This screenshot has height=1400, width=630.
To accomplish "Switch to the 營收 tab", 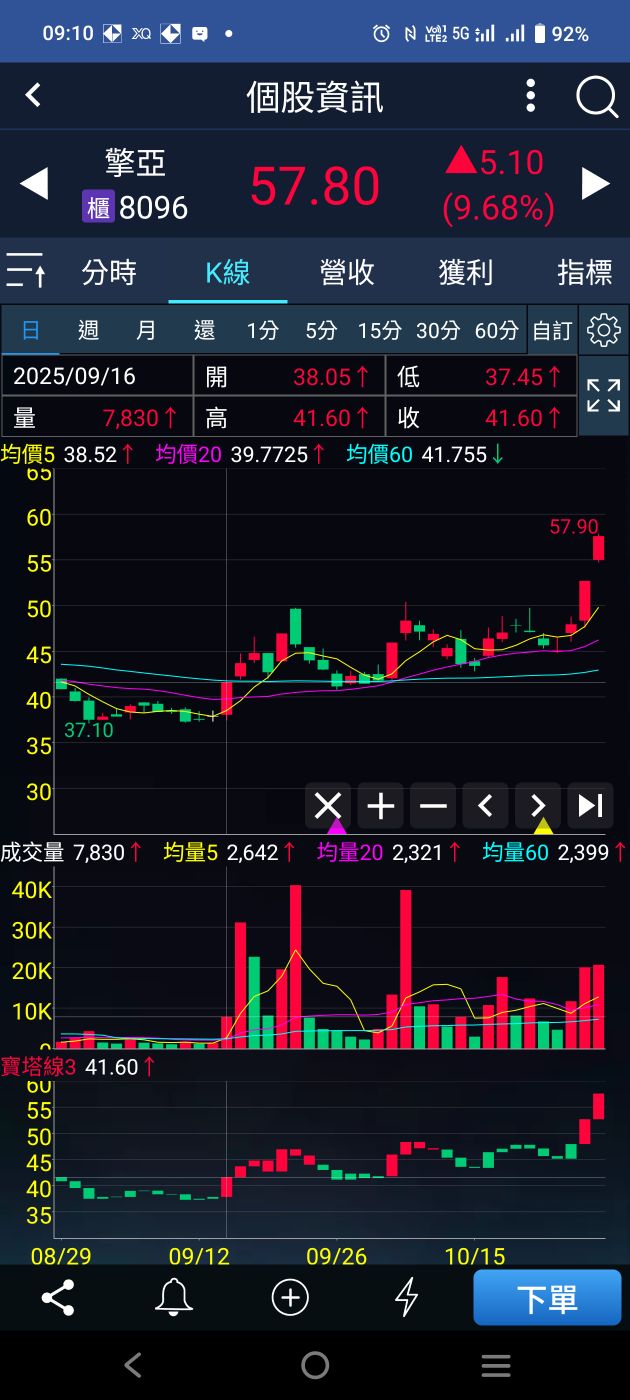I will [x=347, y=272].
